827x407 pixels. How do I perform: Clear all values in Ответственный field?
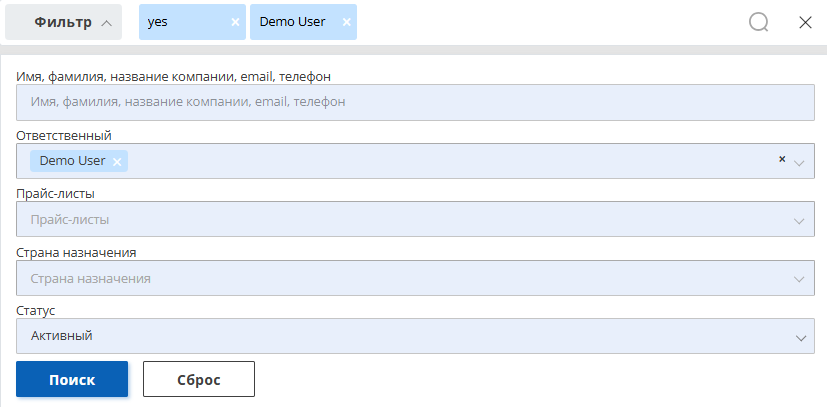click(x=782, y=159)
